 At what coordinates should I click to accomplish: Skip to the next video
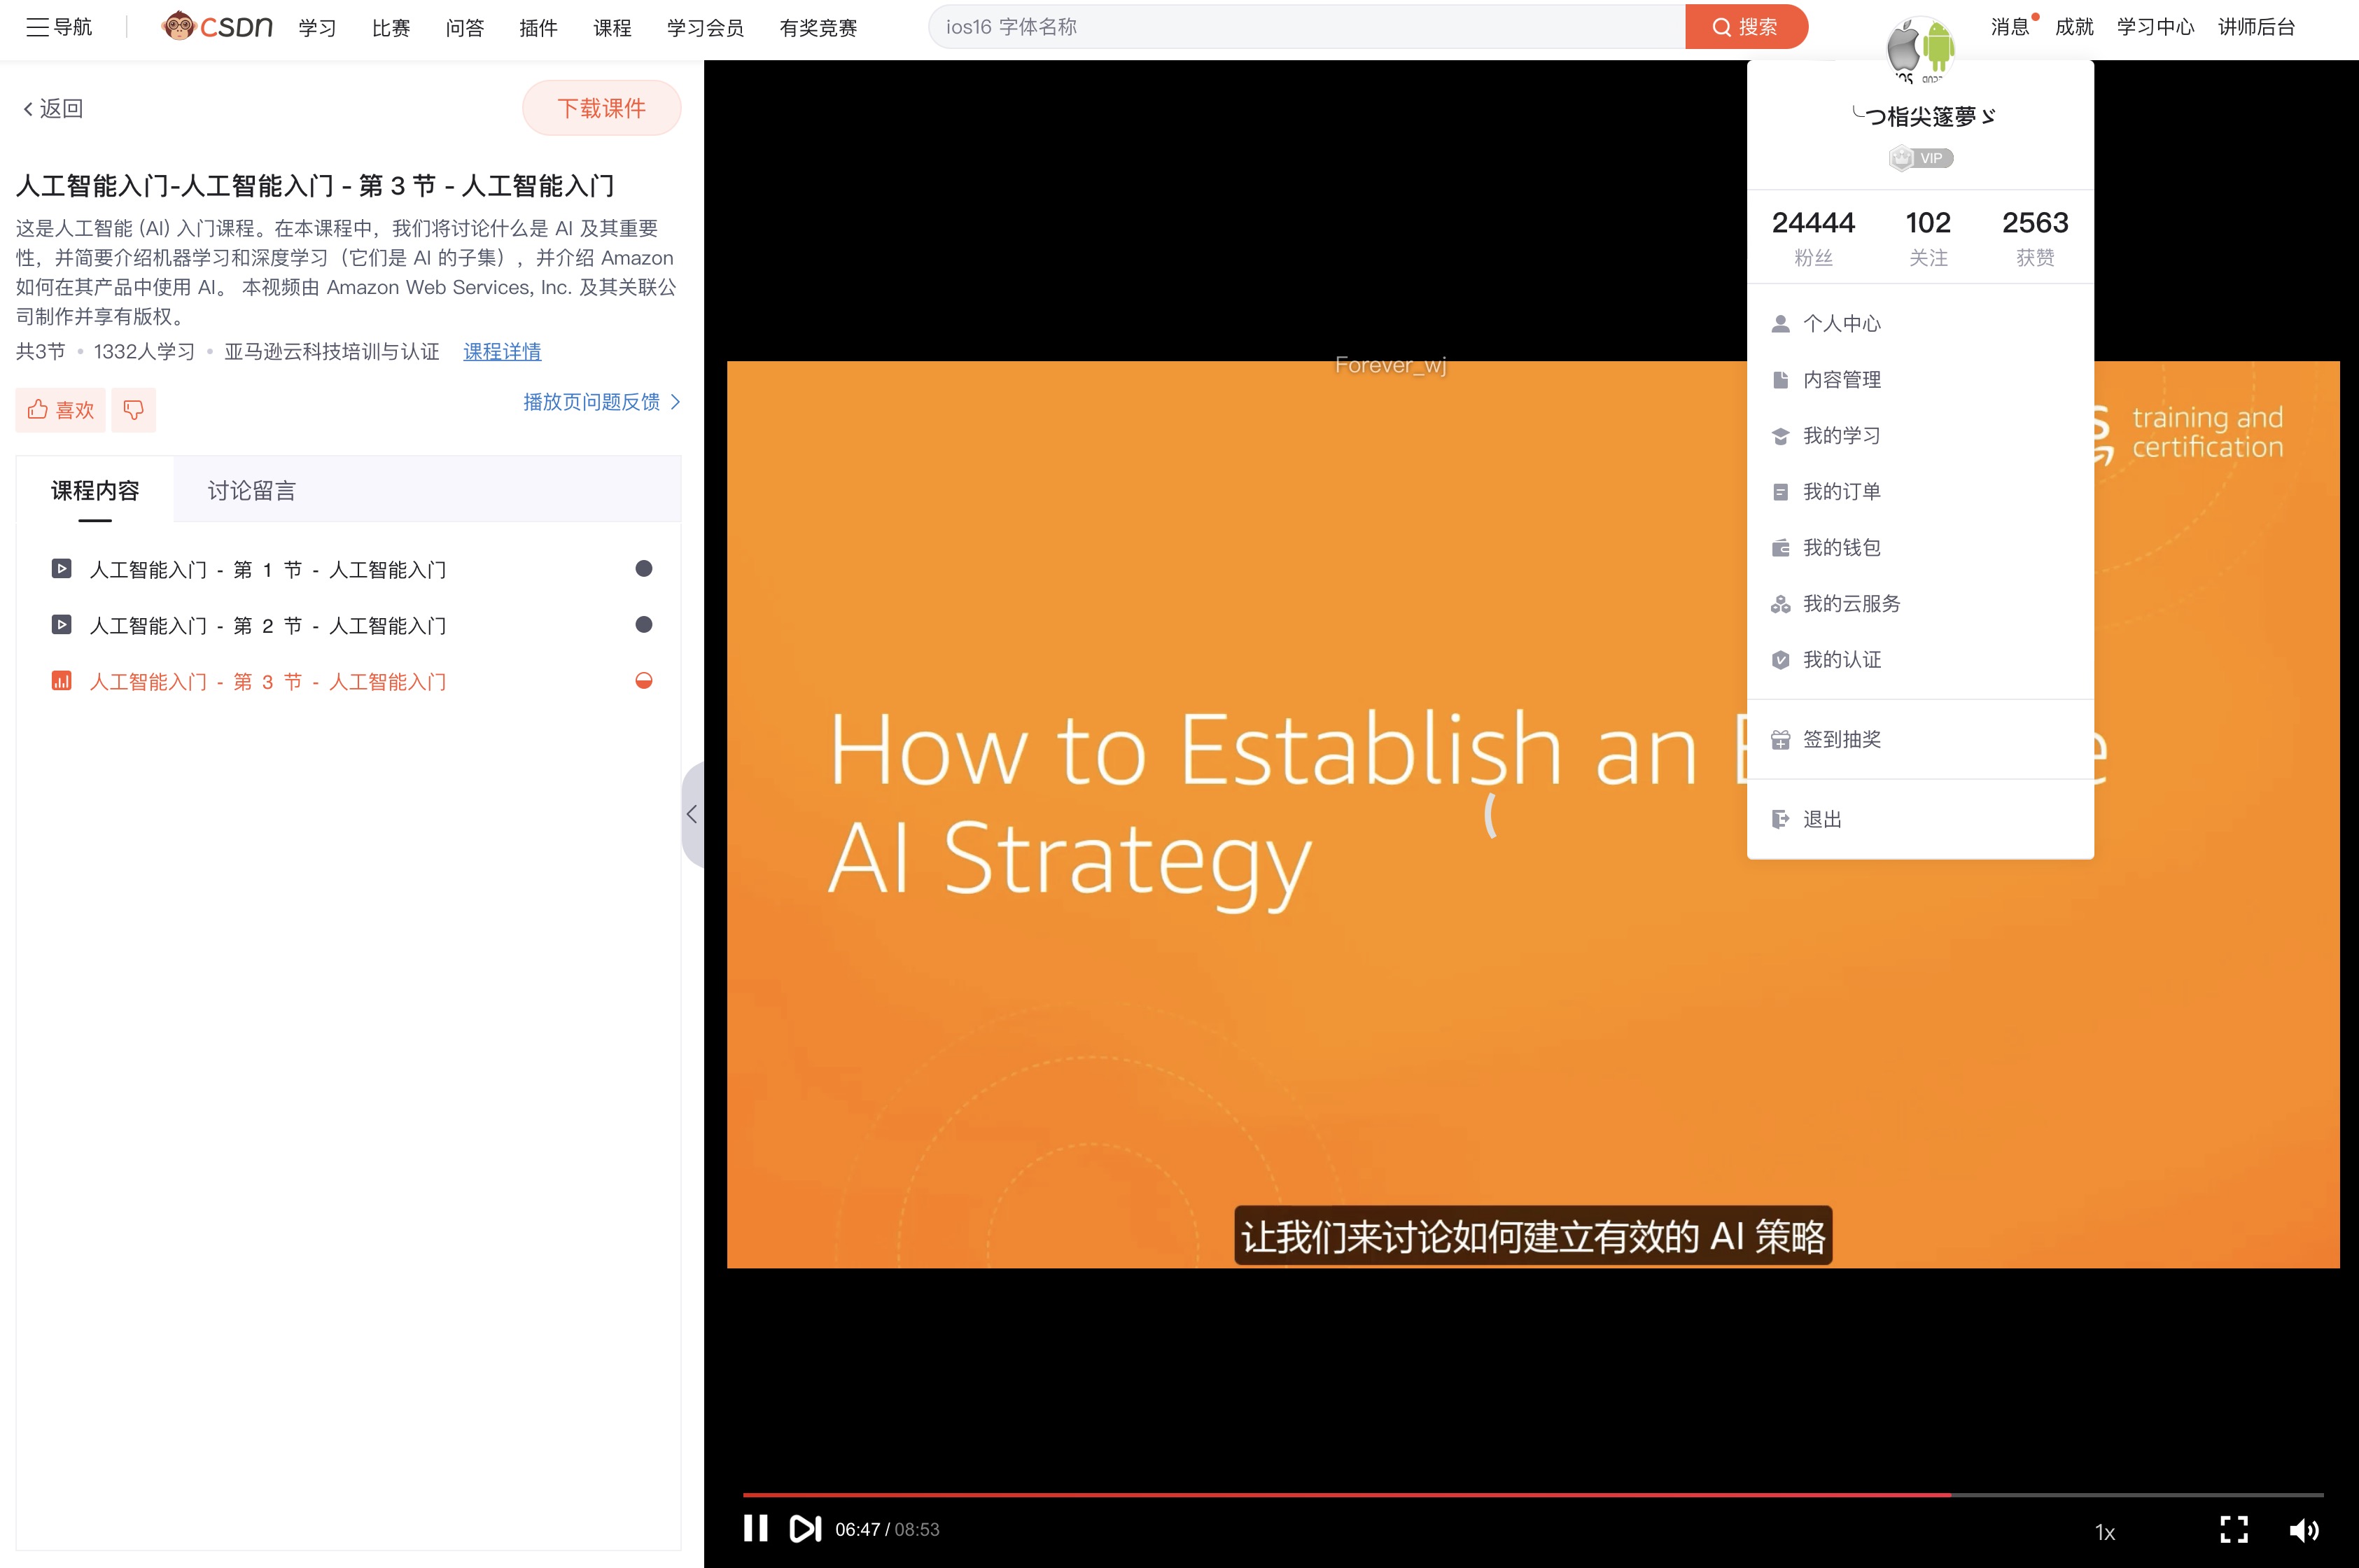pyautogui.click(x=805, y=1528)
